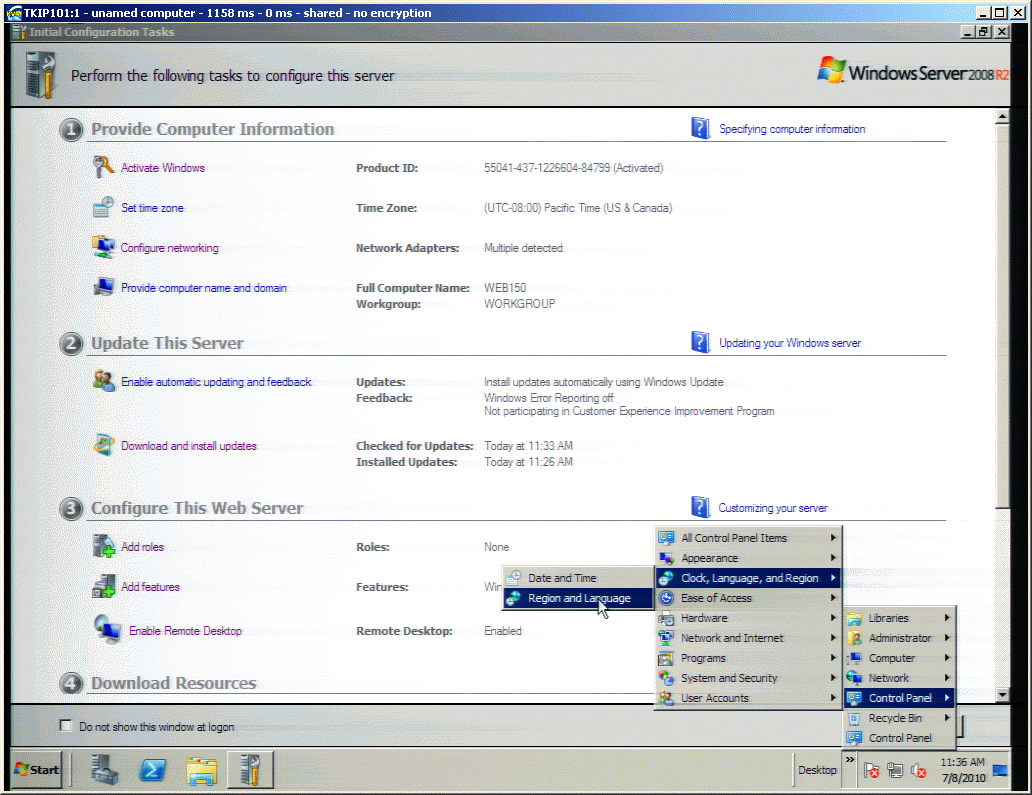
Task: Expand Network and Internet submenu arrow
Action: tap(833, 638)
